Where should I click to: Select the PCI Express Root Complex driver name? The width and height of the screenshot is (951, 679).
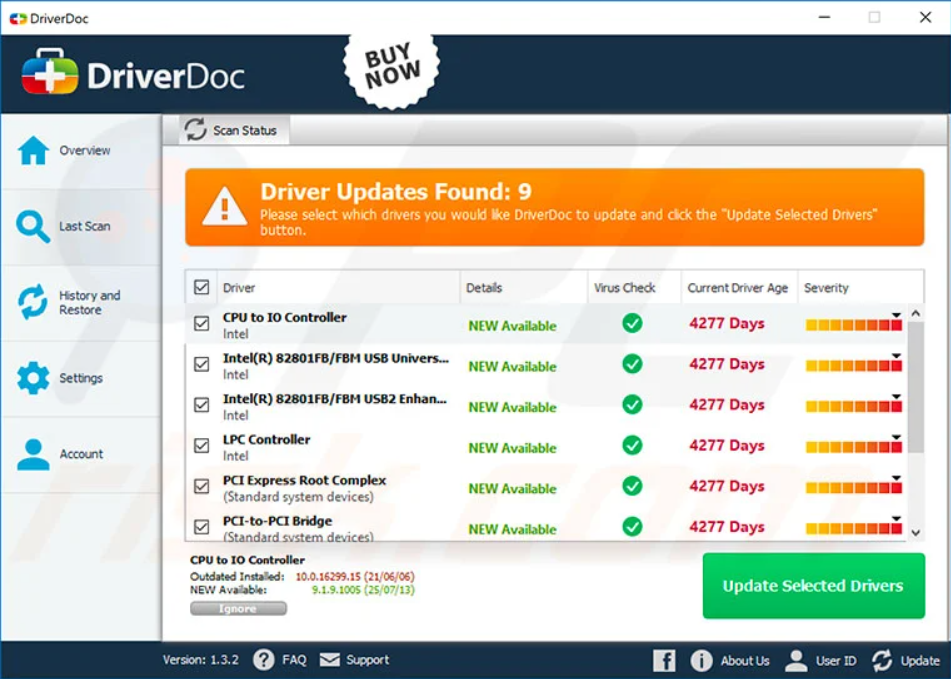pyautogui.click(x=304, y=480)
